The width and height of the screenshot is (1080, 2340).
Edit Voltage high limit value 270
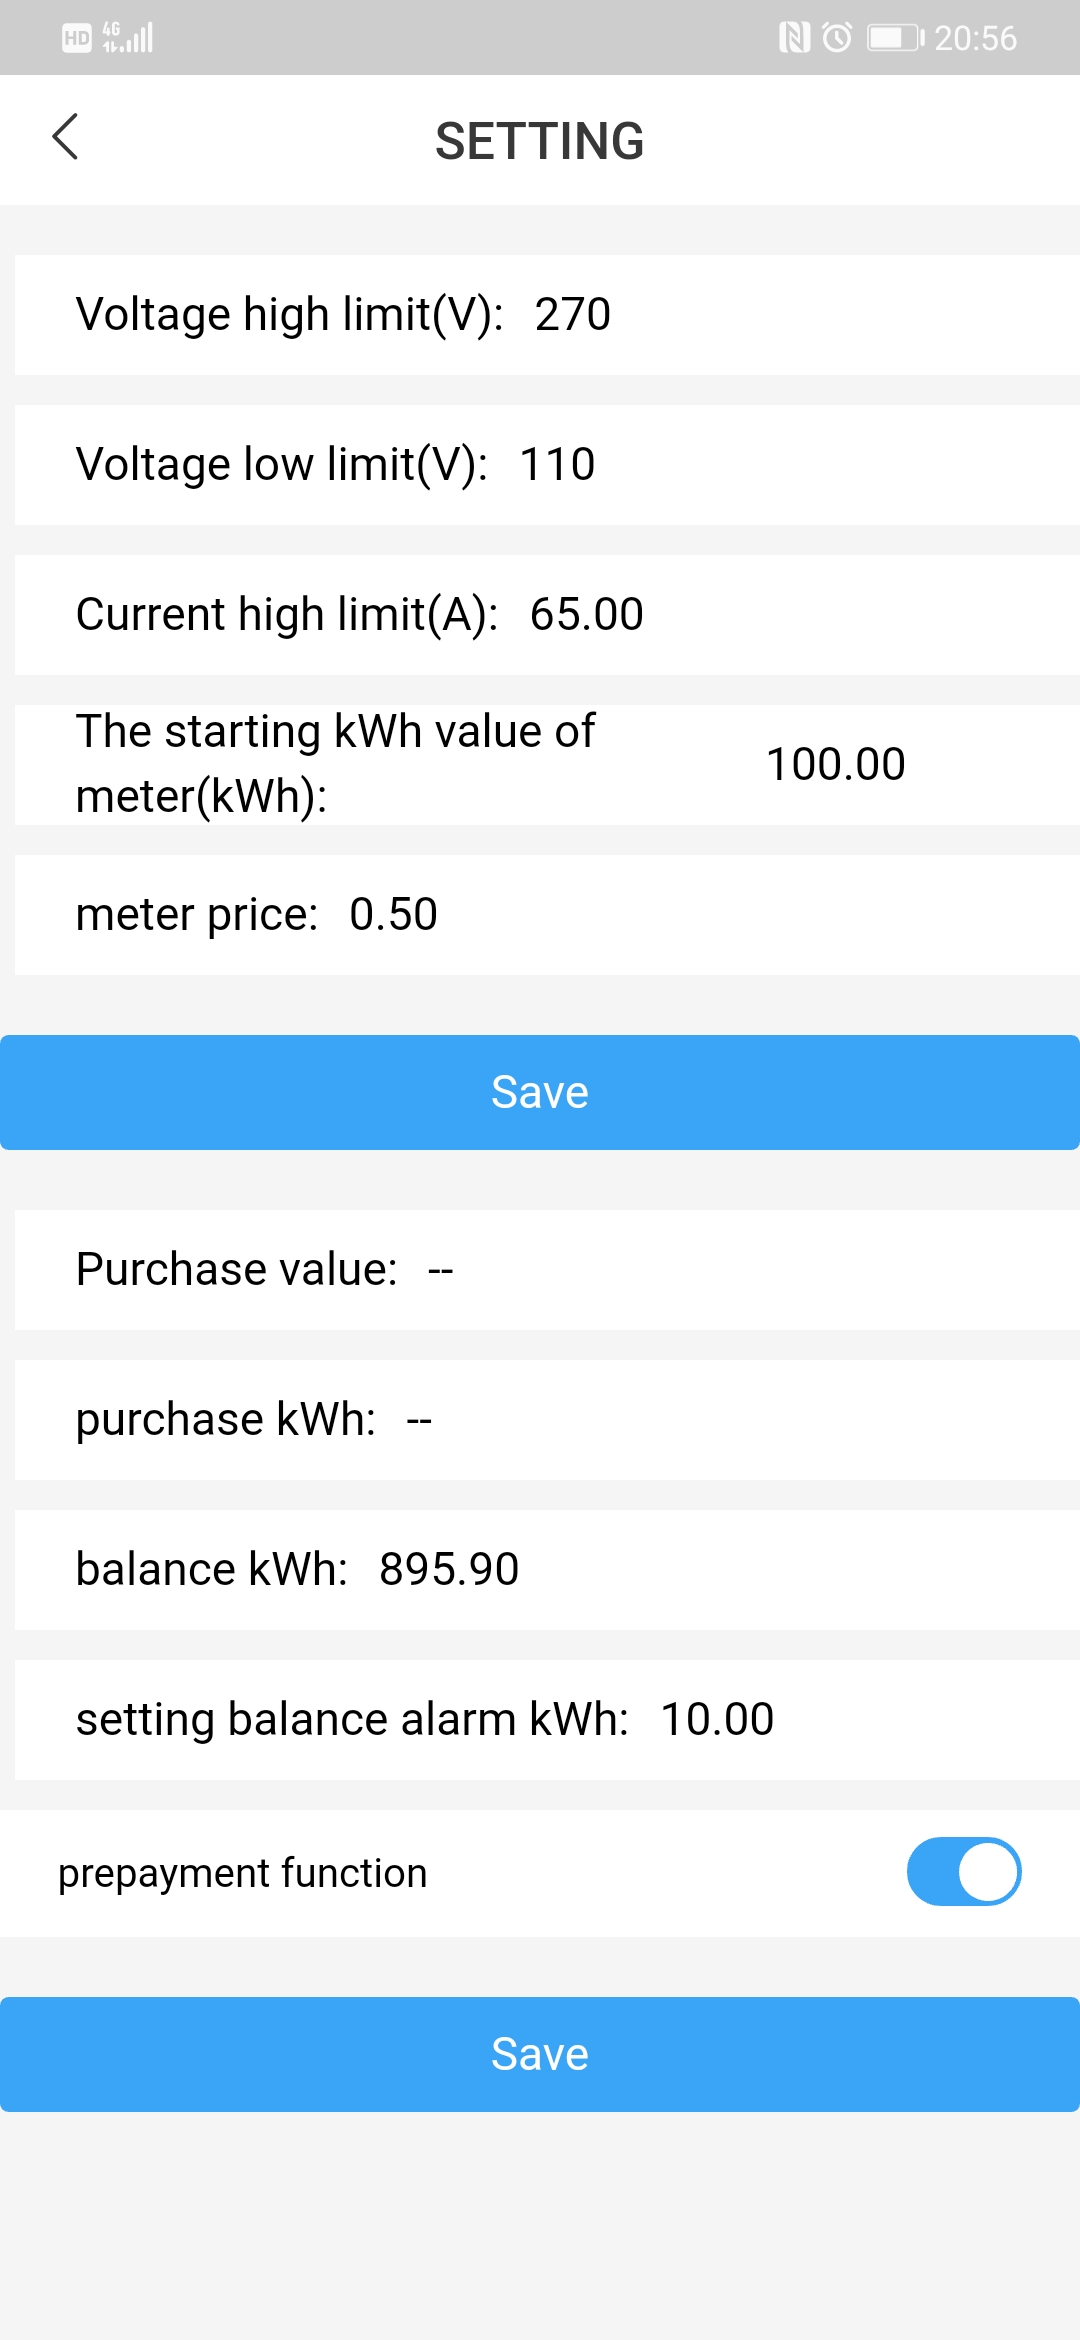573,315
